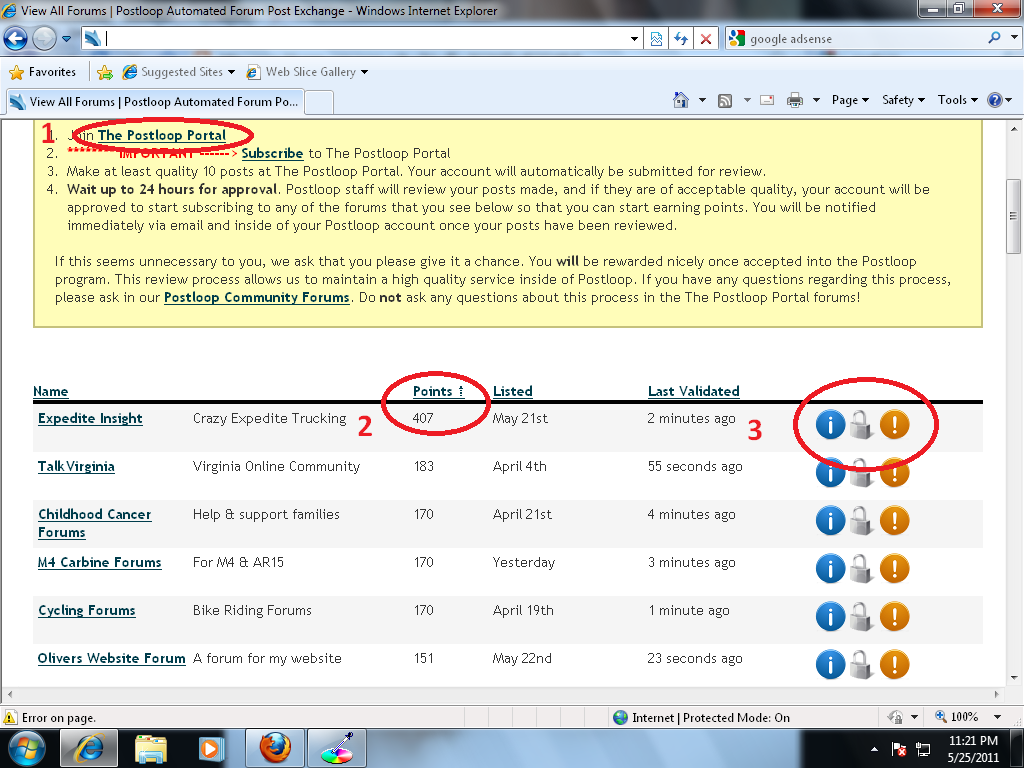Click the Error on page status warning
Viewport: 1024px width, 768px height.
50,718
